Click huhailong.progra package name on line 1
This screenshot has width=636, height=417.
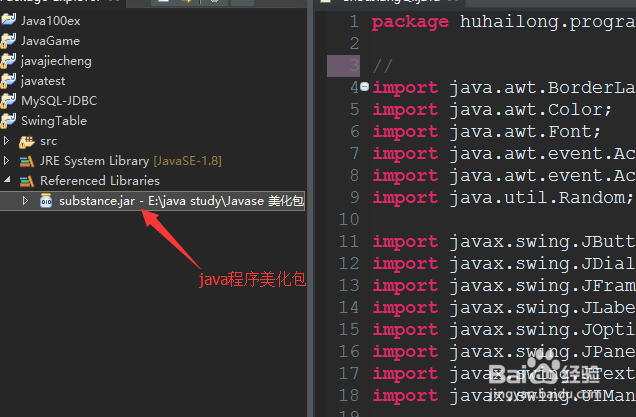click(548, 22)
